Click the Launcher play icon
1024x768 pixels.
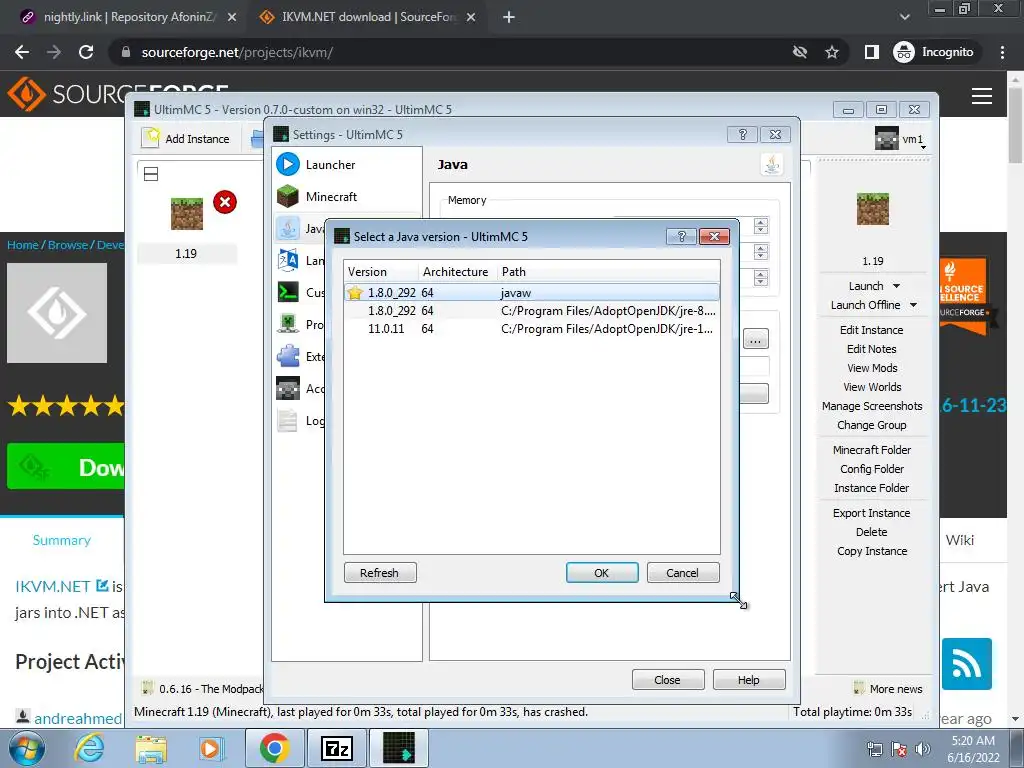pos(288,164)
